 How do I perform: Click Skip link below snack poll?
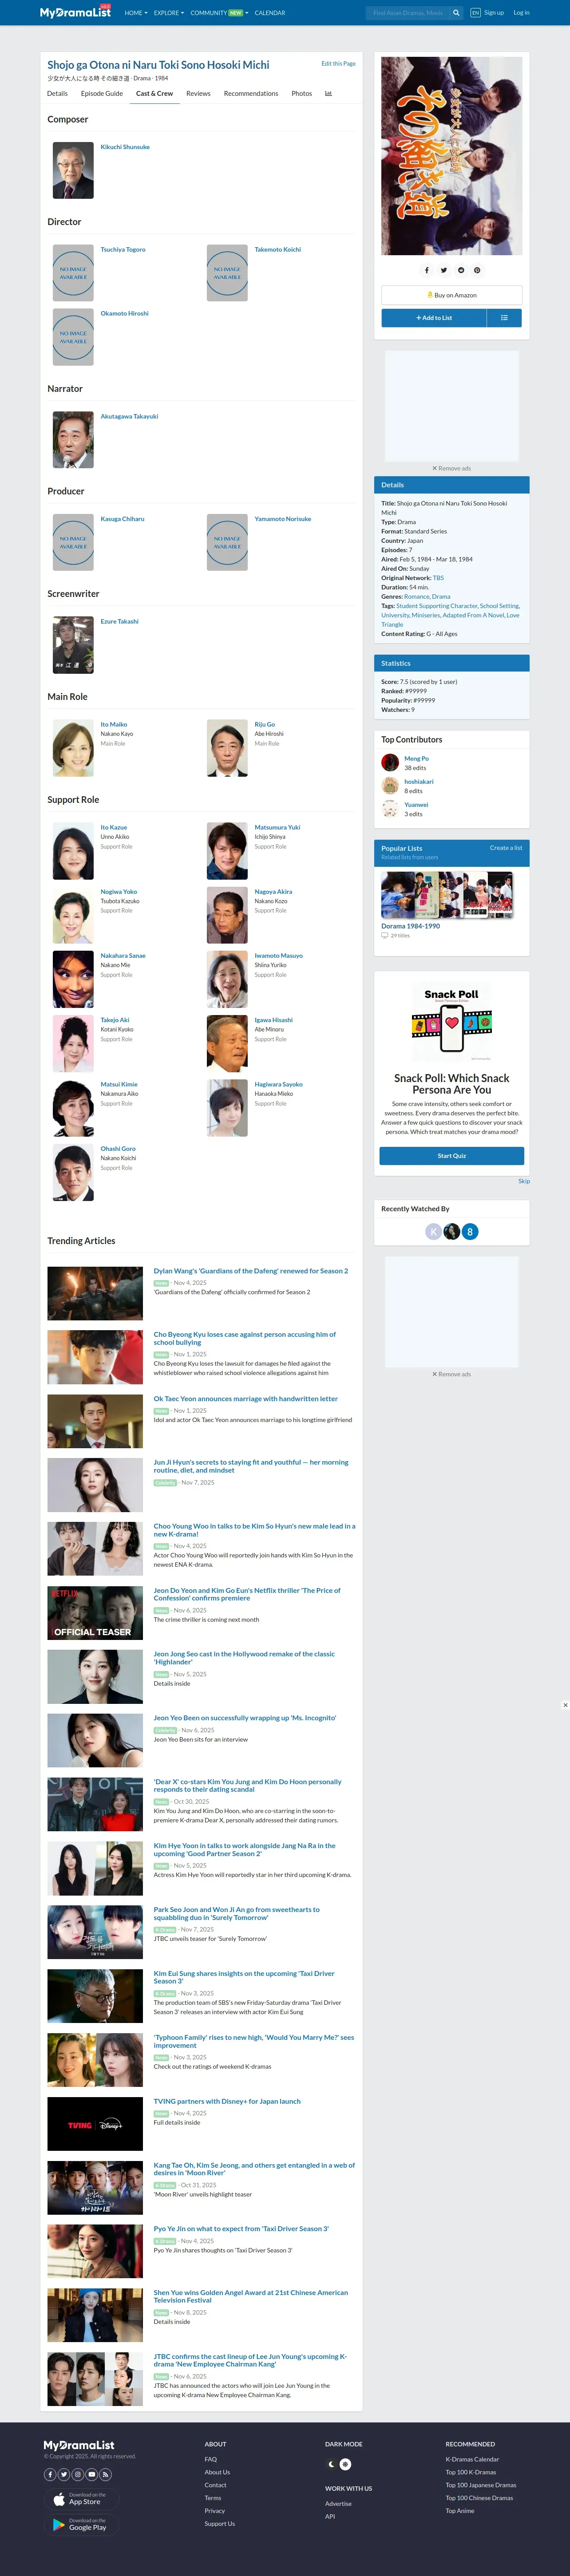point(524,1181)
